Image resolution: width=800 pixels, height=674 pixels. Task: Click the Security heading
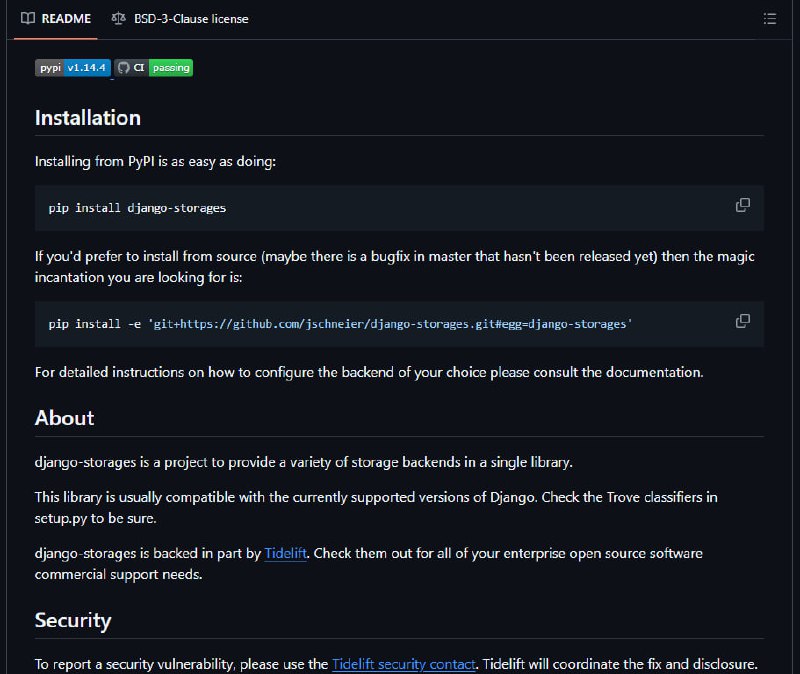(x=73, y=620)
